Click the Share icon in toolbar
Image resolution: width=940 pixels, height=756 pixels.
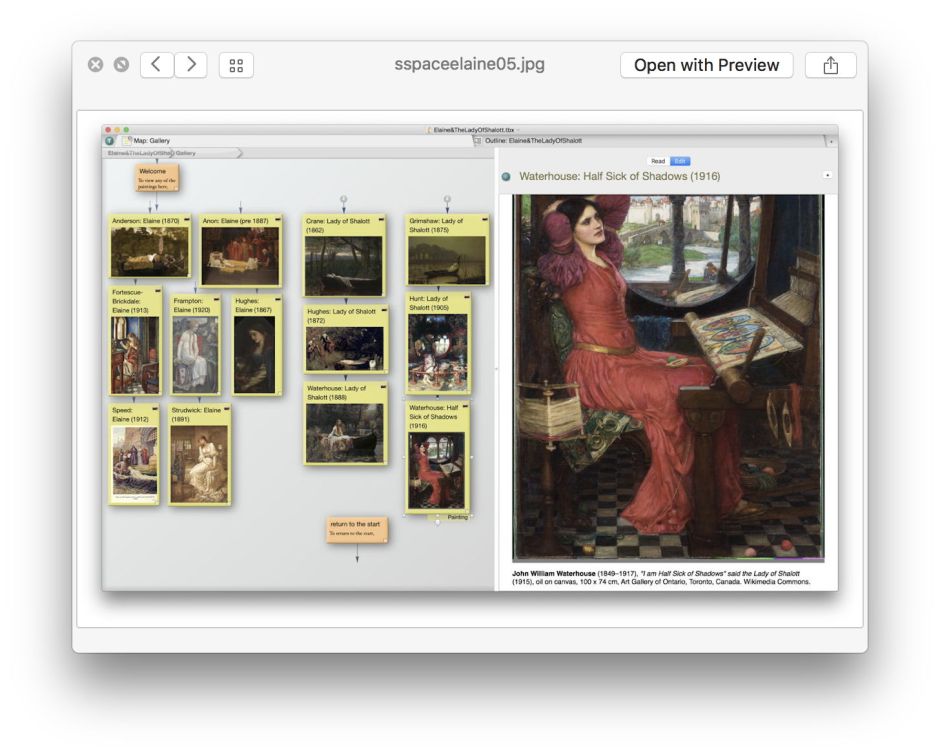click(830, 65)
